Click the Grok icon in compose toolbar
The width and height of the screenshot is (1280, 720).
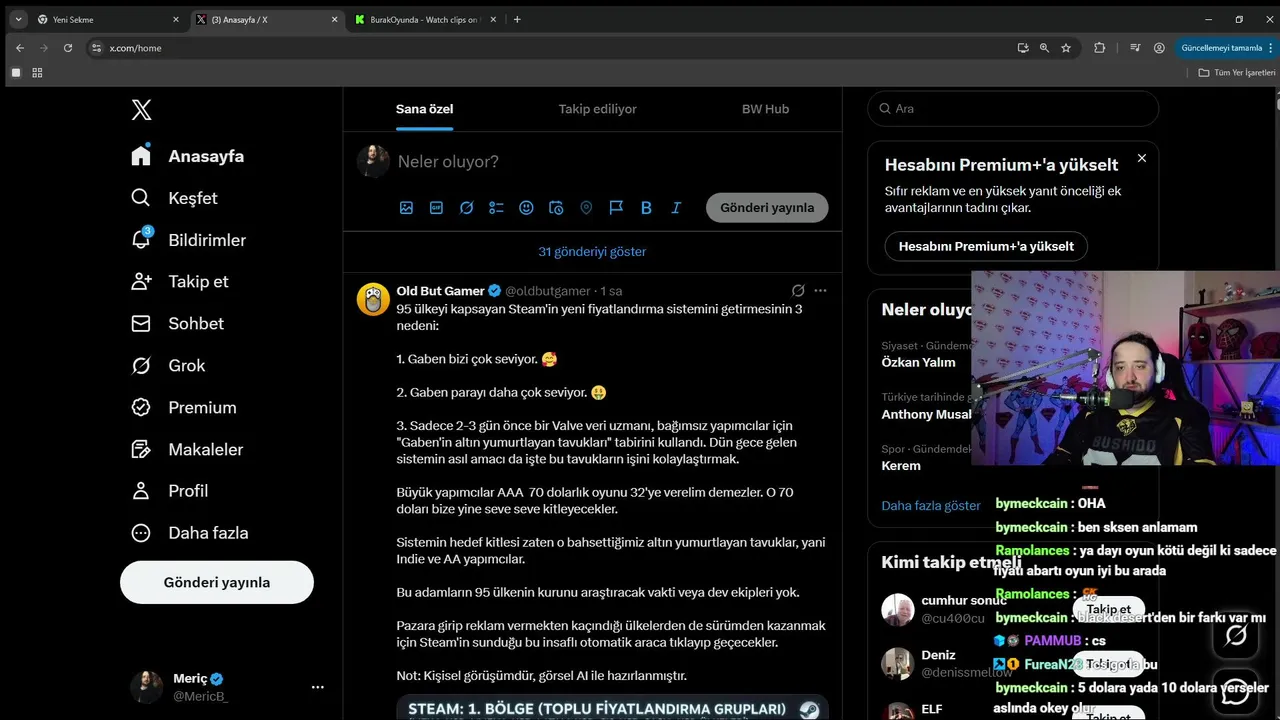click(466, 208)
